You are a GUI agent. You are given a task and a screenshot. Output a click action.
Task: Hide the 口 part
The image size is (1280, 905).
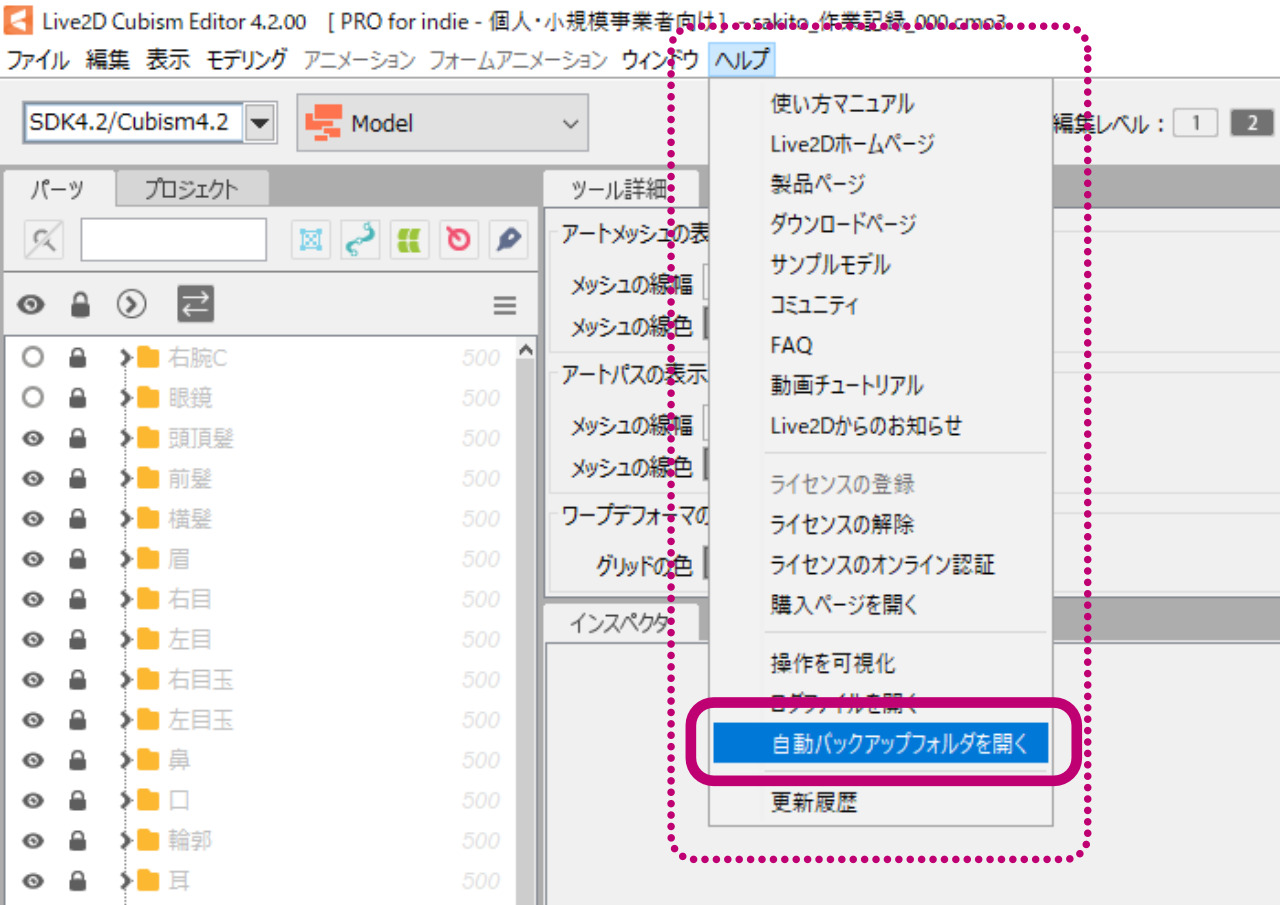pos(33,801)
